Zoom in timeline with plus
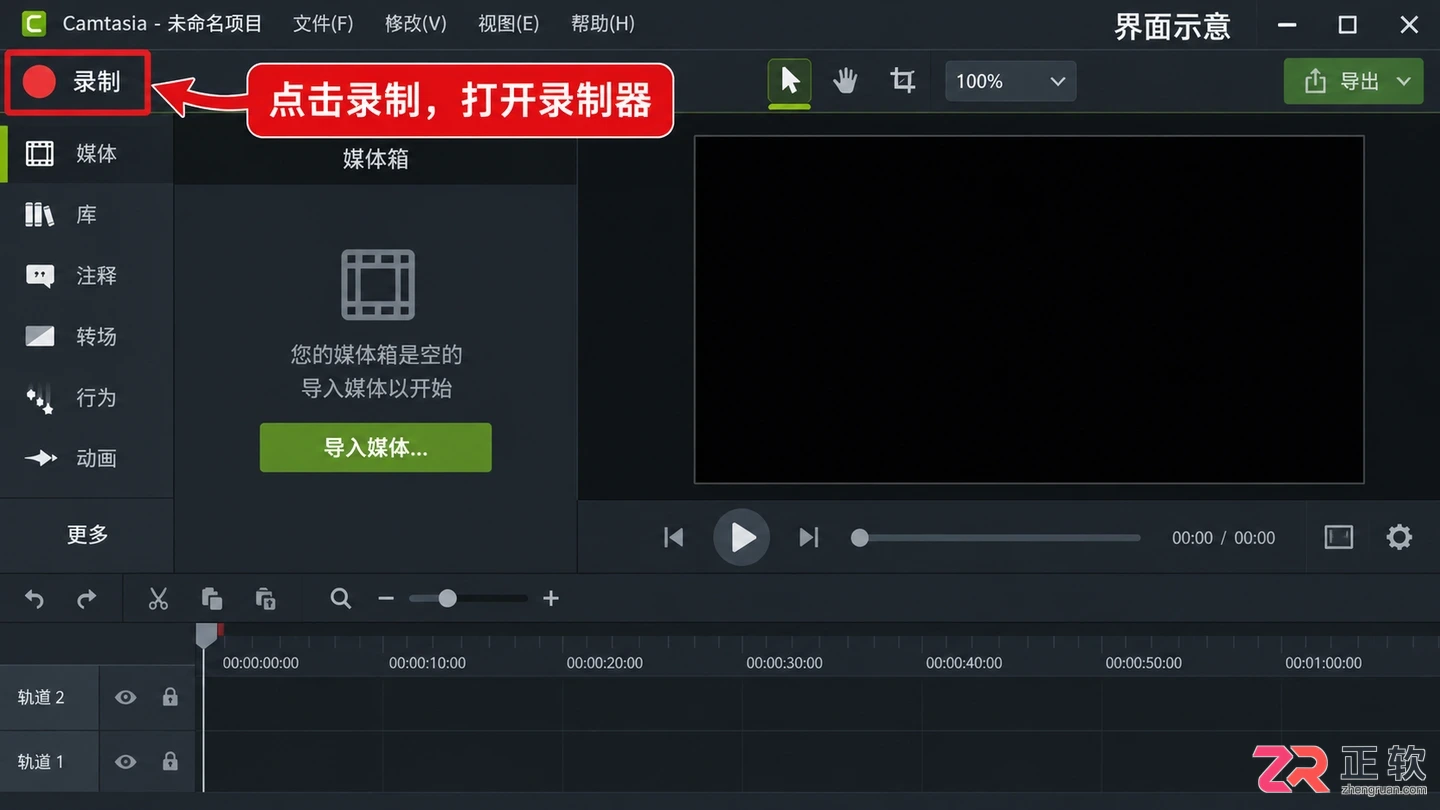This screenshot has height=810, width=1440. coord(551,599)
